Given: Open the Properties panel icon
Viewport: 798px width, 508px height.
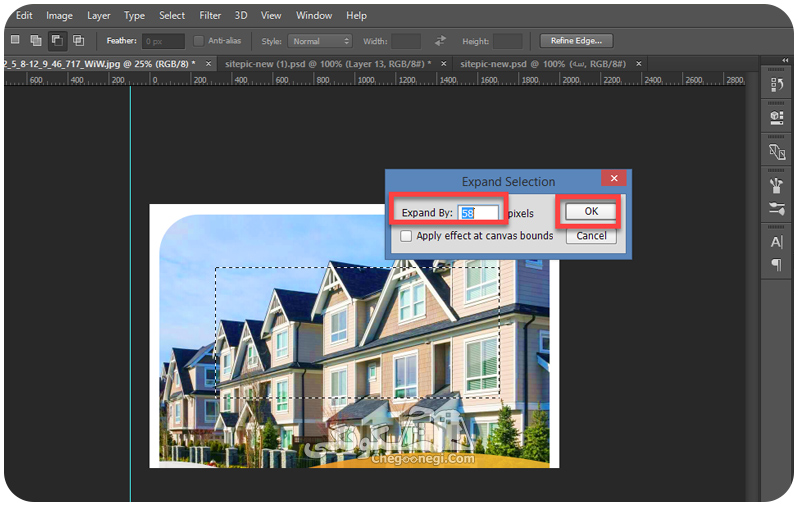Looking at the screenshot, I should click(776, 118).
